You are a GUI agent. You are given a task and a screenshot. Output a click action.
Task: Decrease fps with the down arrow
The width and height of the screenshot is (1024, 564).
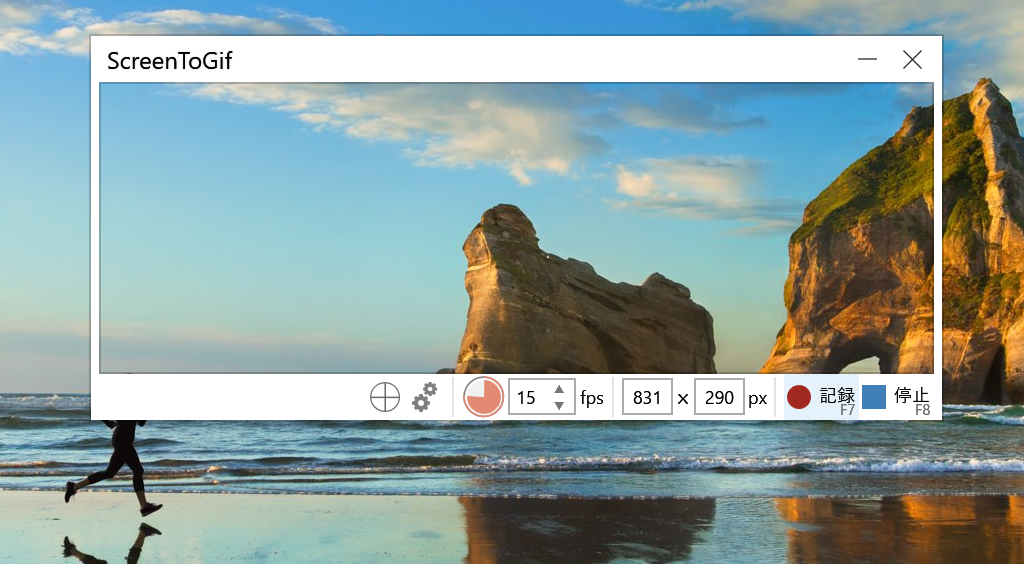pos(559,405)
